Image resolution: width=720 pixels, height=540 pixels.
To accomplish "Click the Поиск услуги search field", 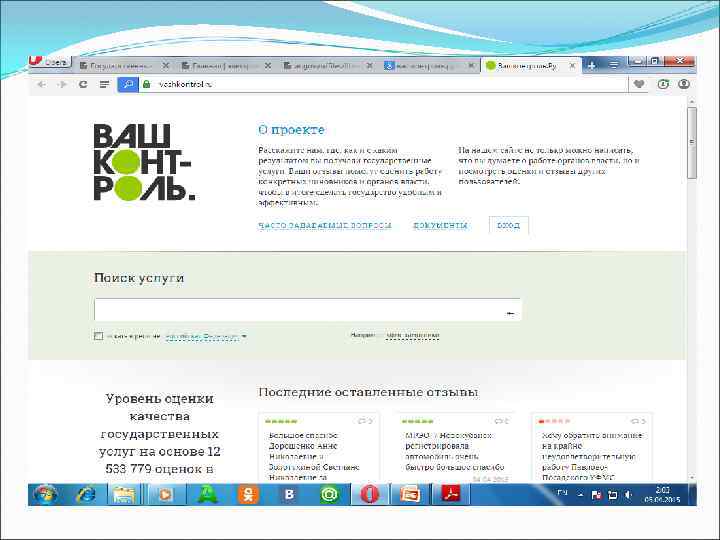I will 308,309.
